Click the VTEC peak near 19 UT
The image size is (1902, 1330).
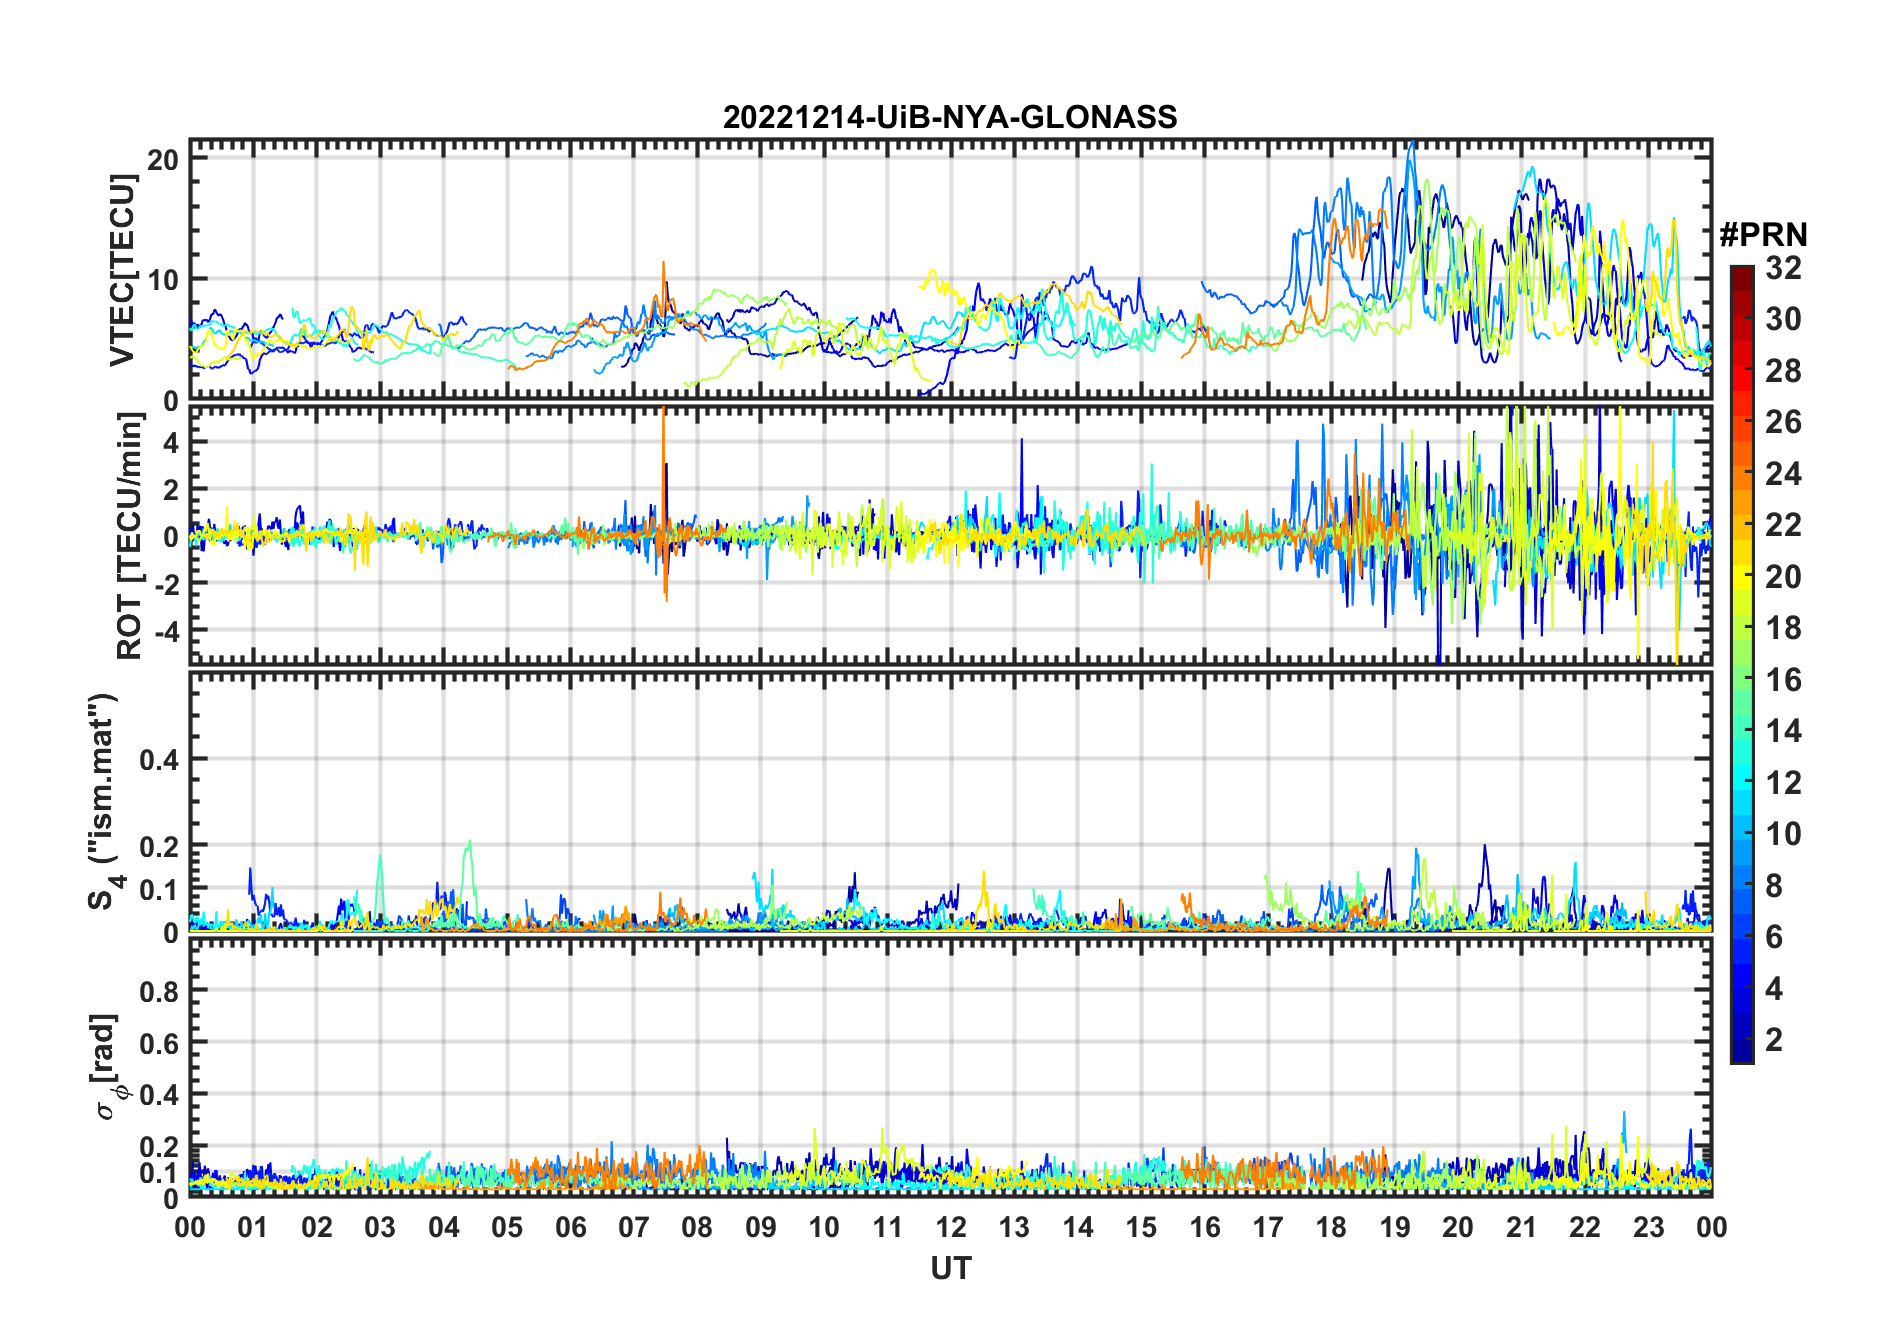click(1412, 160)
